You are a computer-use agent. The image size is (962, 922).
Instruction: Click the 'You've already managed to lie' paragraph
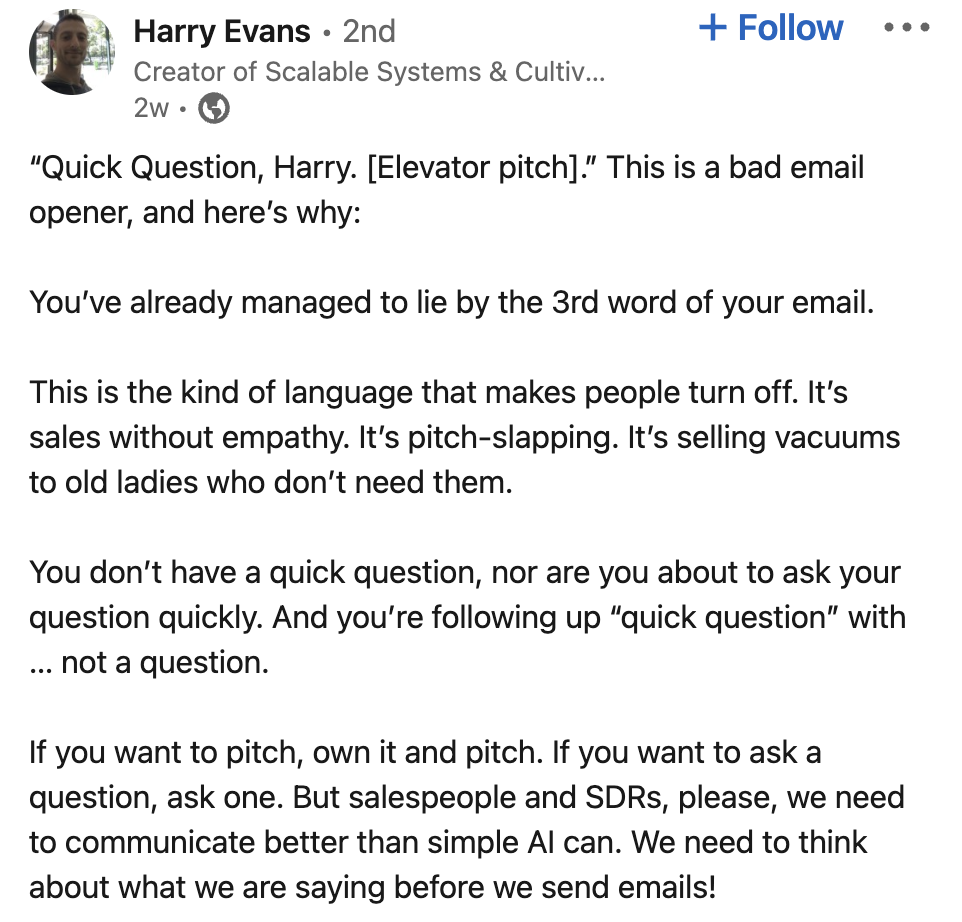451,302
